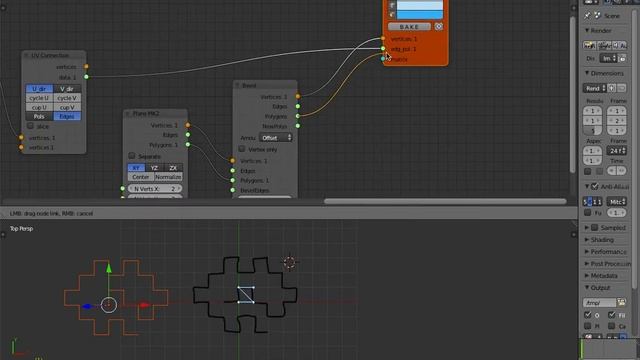The height and width of the screenshot is (360, 640).
Task: Click the remove render preset minus button
Action: [621, 88]
